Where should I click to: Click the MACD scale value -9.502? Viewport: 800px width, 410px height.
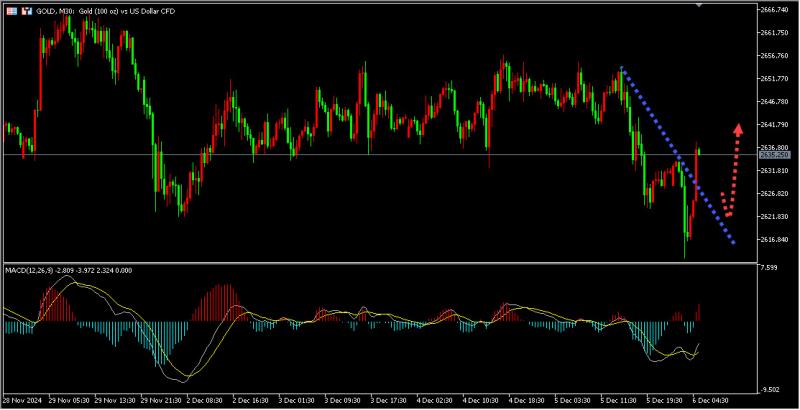769,390
